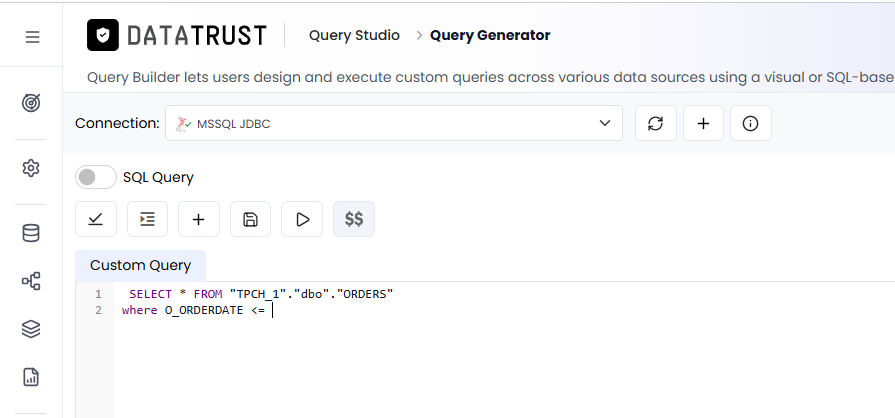The width and height of the screenshot is (895, 418).
Task: Open the report chart icon in sidebar
Action: pos(31,377)
